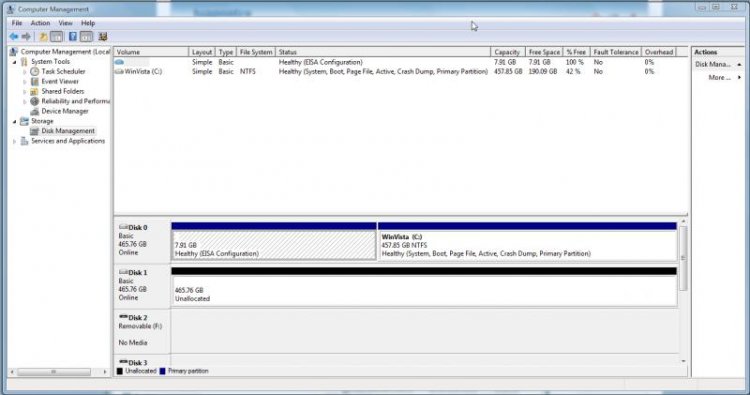The height and width of the screenshot is (395, 750).
Task: Click the Back arrow in the toolbar
Action: 14,36
